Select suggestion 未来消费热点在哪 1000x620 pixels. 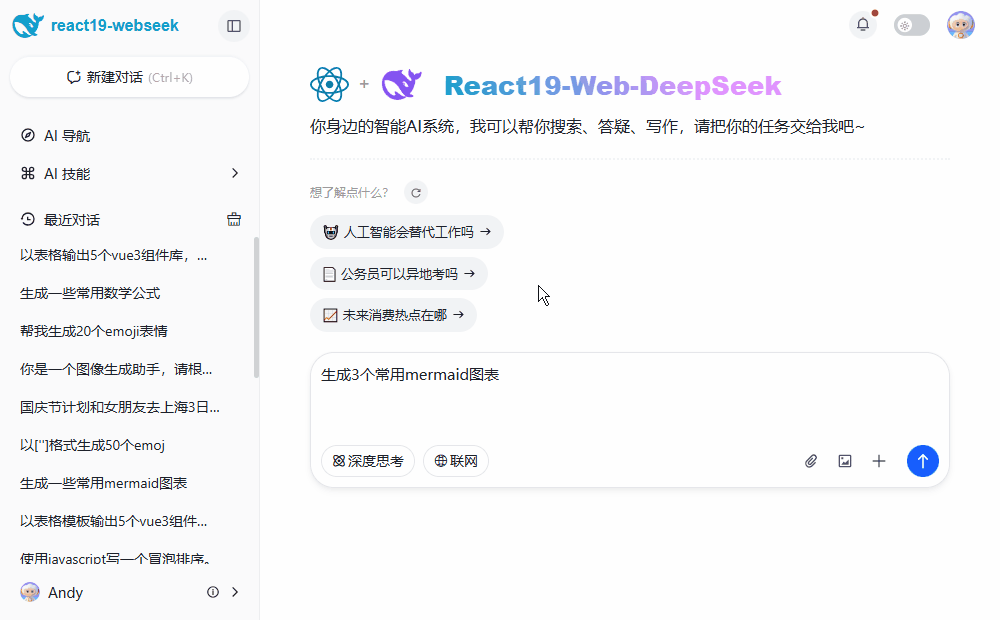pos(393,315)
